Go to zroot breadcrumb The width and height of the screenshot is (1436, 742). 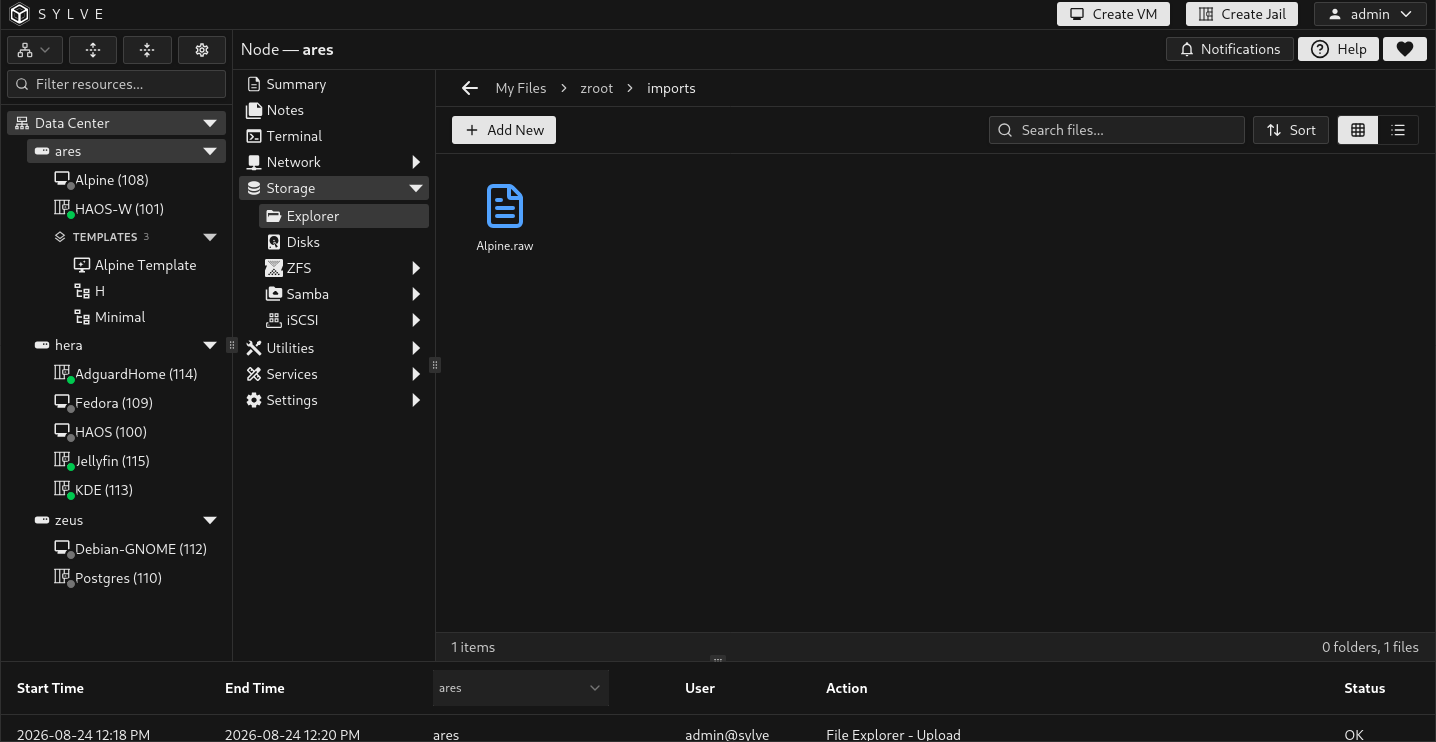pos(597,88)
